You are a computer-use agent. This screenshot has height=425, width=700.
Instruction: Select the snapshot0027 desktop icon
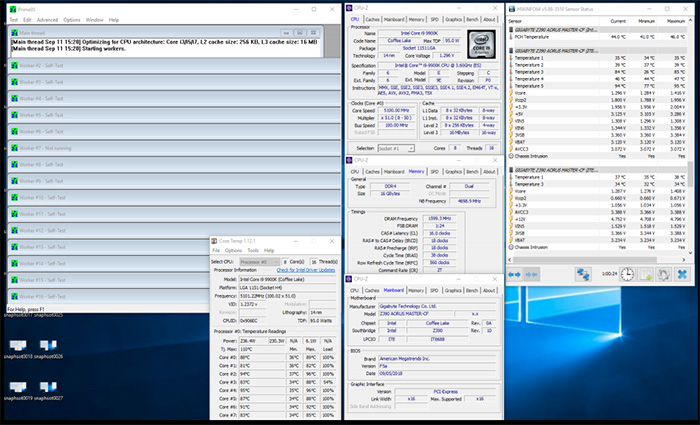point(48,390)
